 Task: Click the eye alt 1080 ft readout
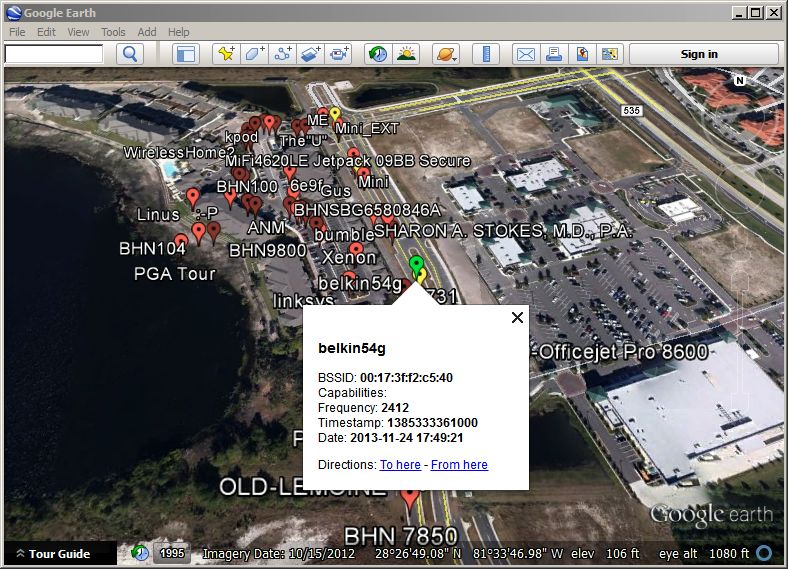tap(704, 553)
